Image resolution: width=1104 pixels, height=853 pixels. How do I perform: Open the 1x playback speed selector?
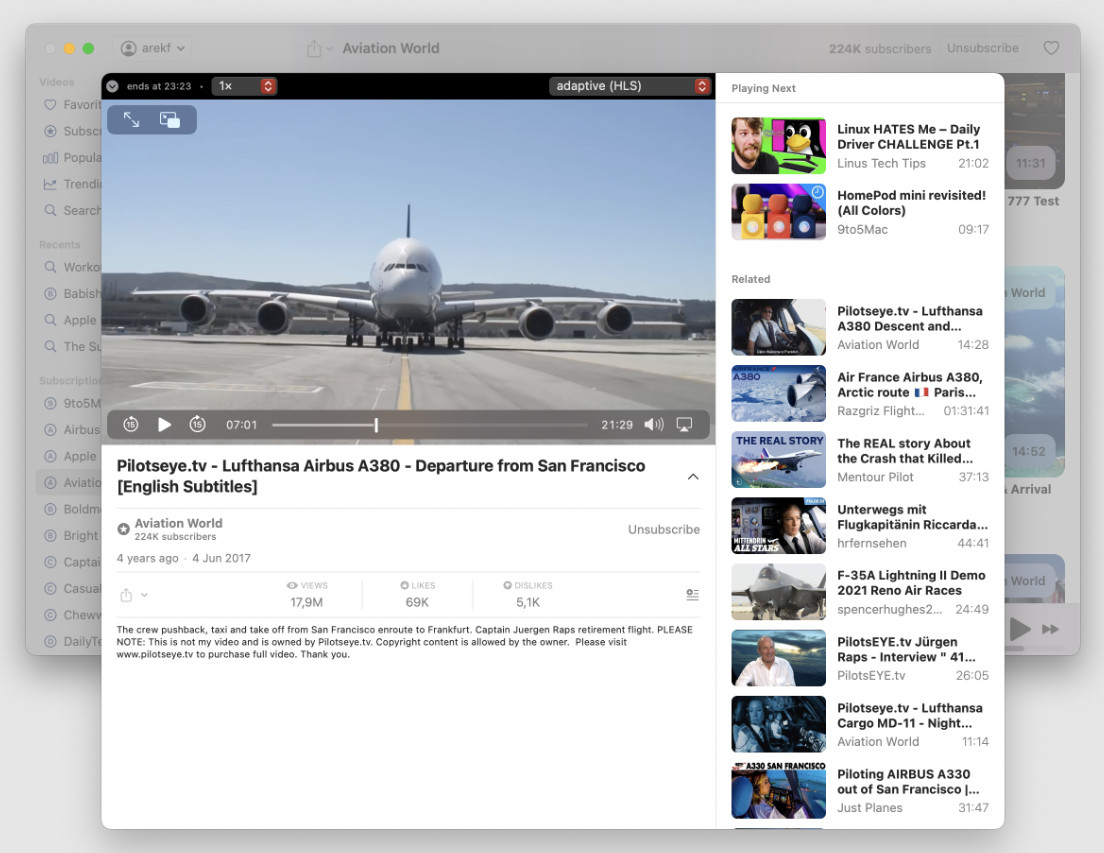244,86
